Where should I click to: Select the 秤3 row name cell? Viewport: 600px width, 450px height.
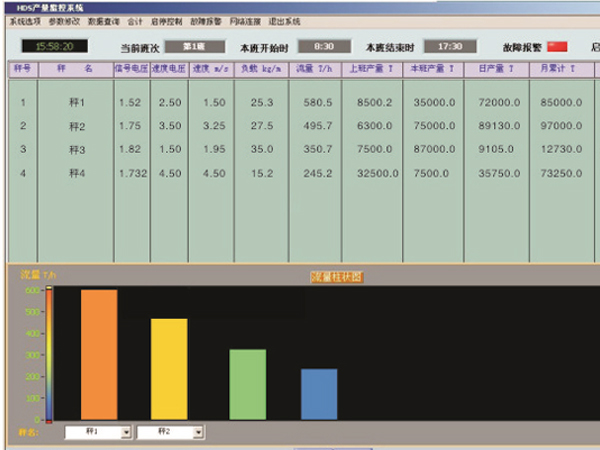pos(76,149)
